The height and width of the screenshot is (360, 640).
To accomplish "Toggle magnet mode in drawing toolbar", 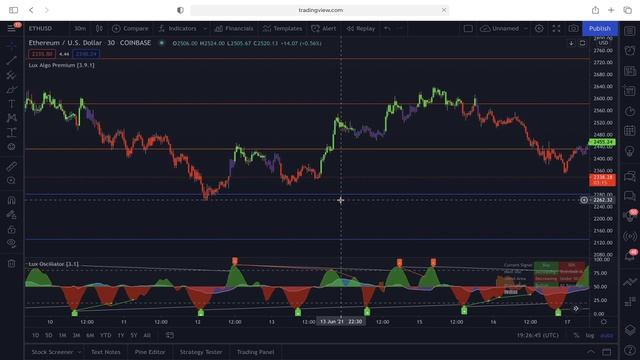I will click(11, 200).
